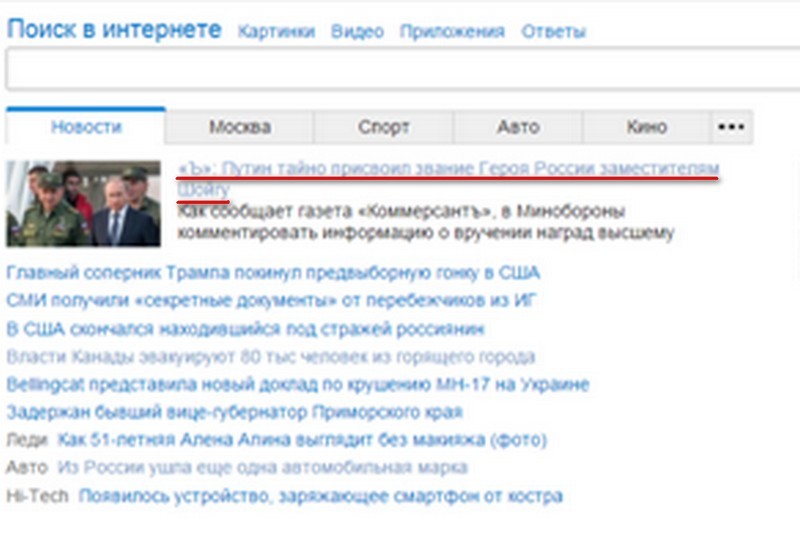Select the Новости tab
The width and height of the screenshot is (800, 534).
tap(86, 127)
